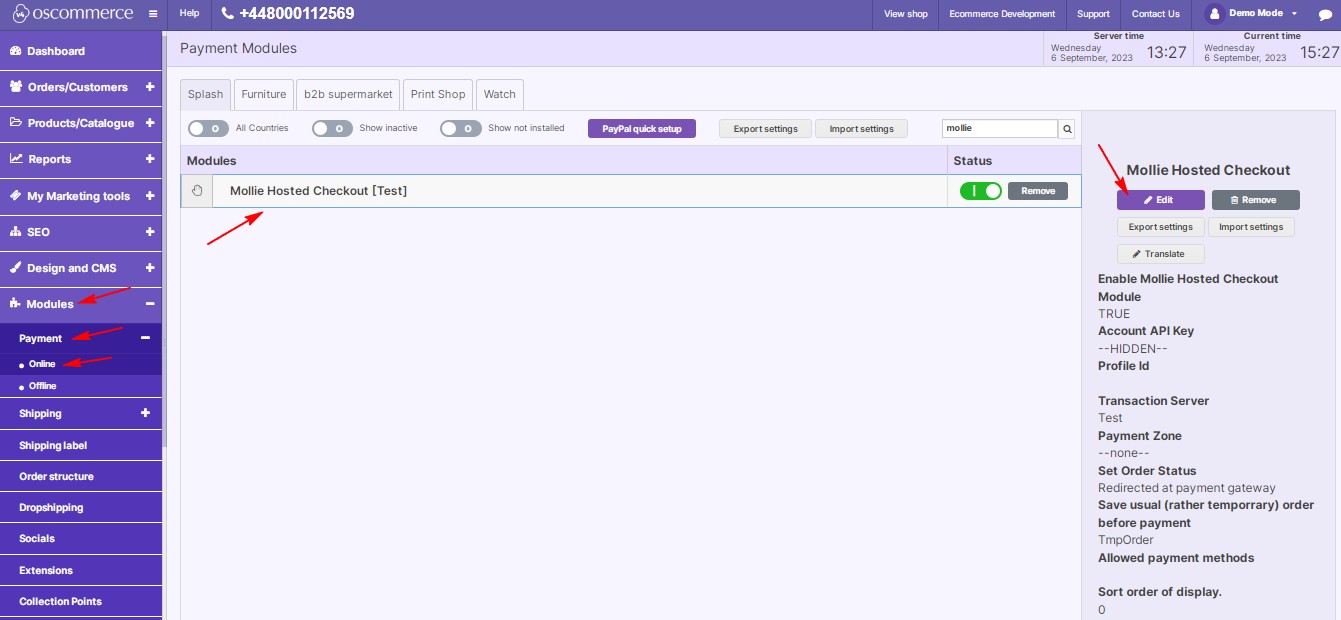Click the Modules puzzle icon
Screen dimensions: 1341x620
(16, 304)
